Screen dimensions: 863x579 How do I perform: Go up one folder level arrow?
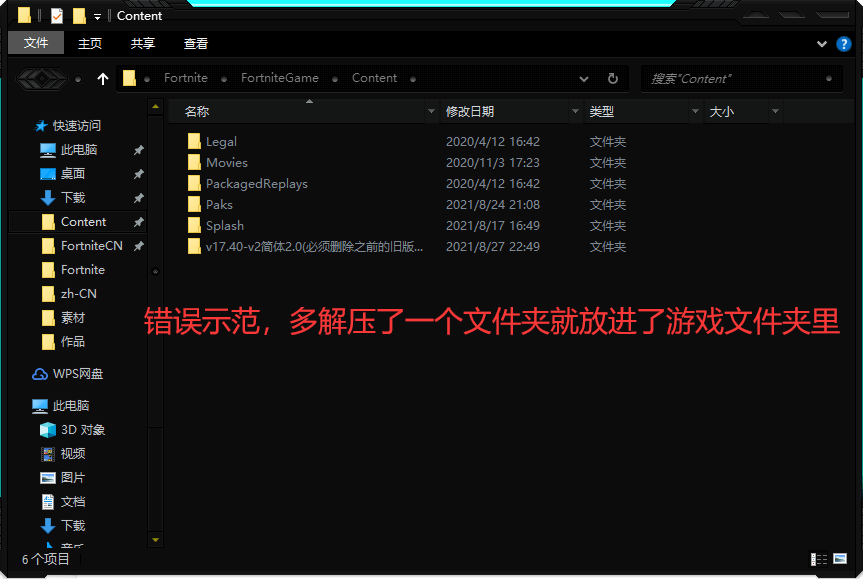pyautogui.click(x=103, y=79)
